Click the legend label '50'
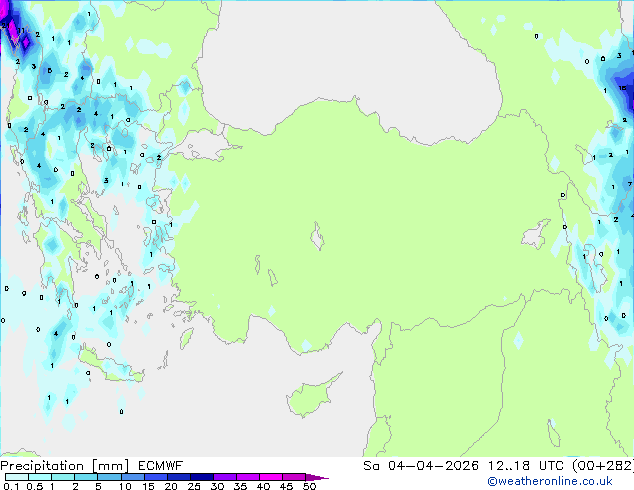The image size is (634, 490). [x=309, y=486]
